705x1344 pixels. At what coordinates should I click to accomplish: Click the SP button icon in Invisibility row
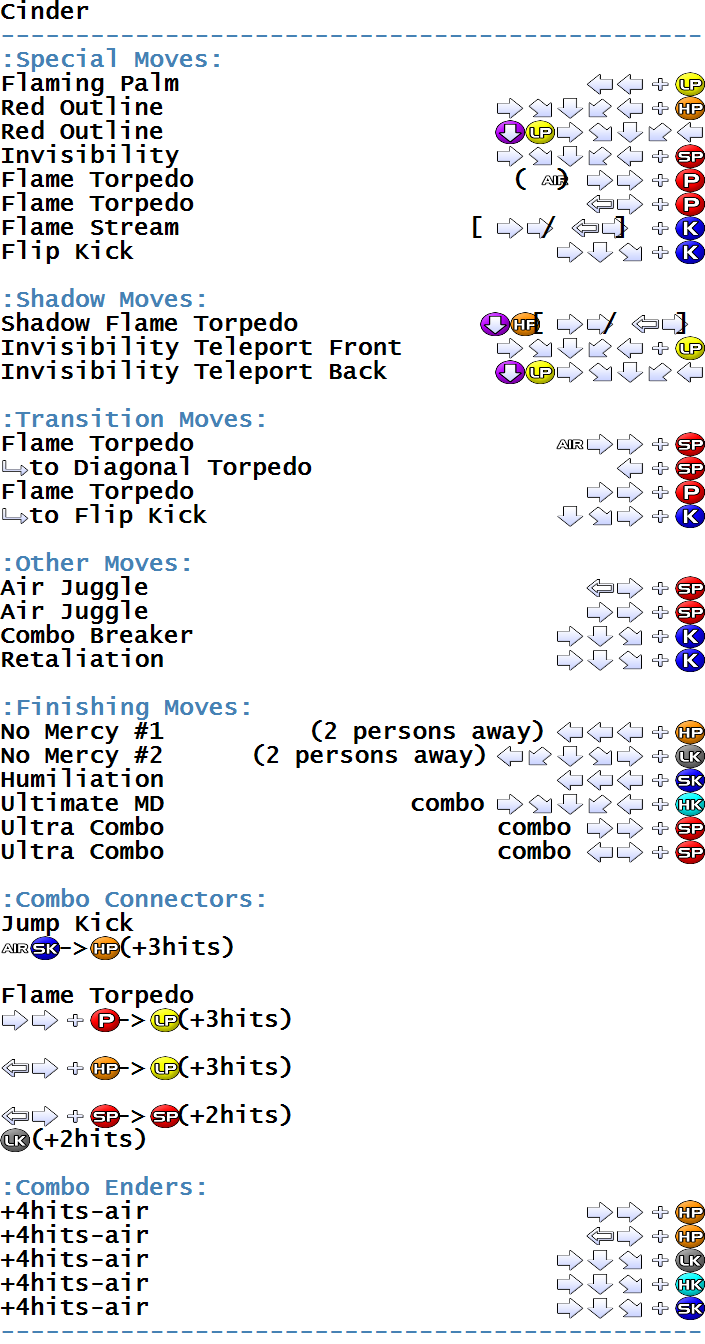[x=690, y=156]
